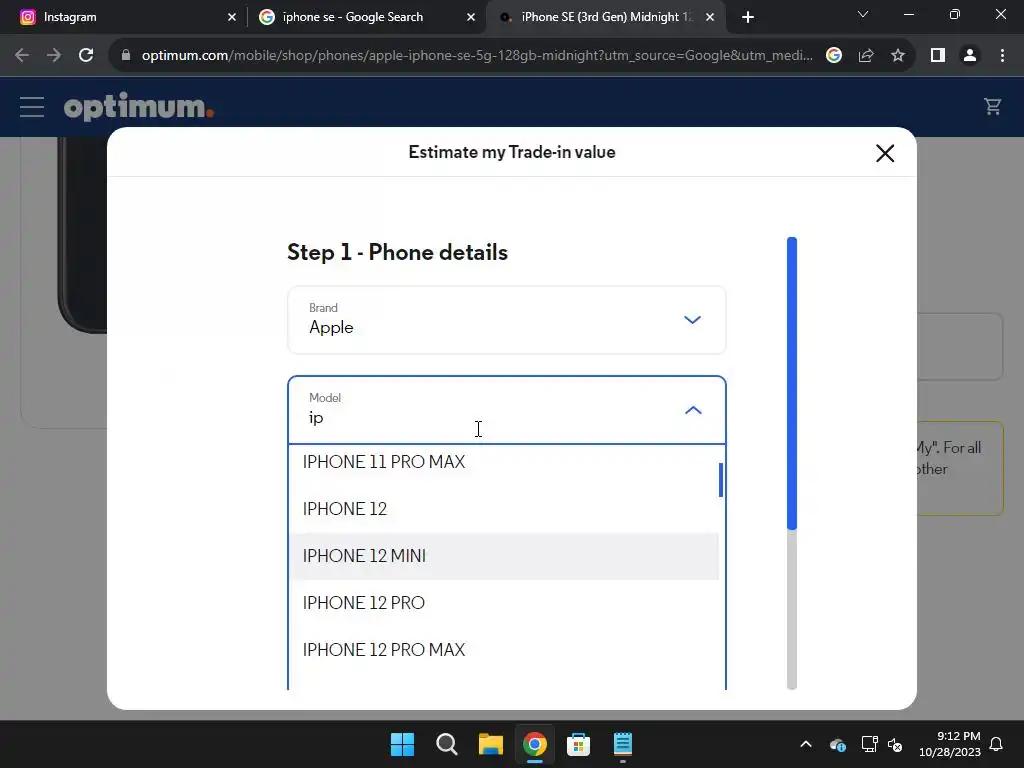Open the Chrome three-dot menu

pos(1002,56)
